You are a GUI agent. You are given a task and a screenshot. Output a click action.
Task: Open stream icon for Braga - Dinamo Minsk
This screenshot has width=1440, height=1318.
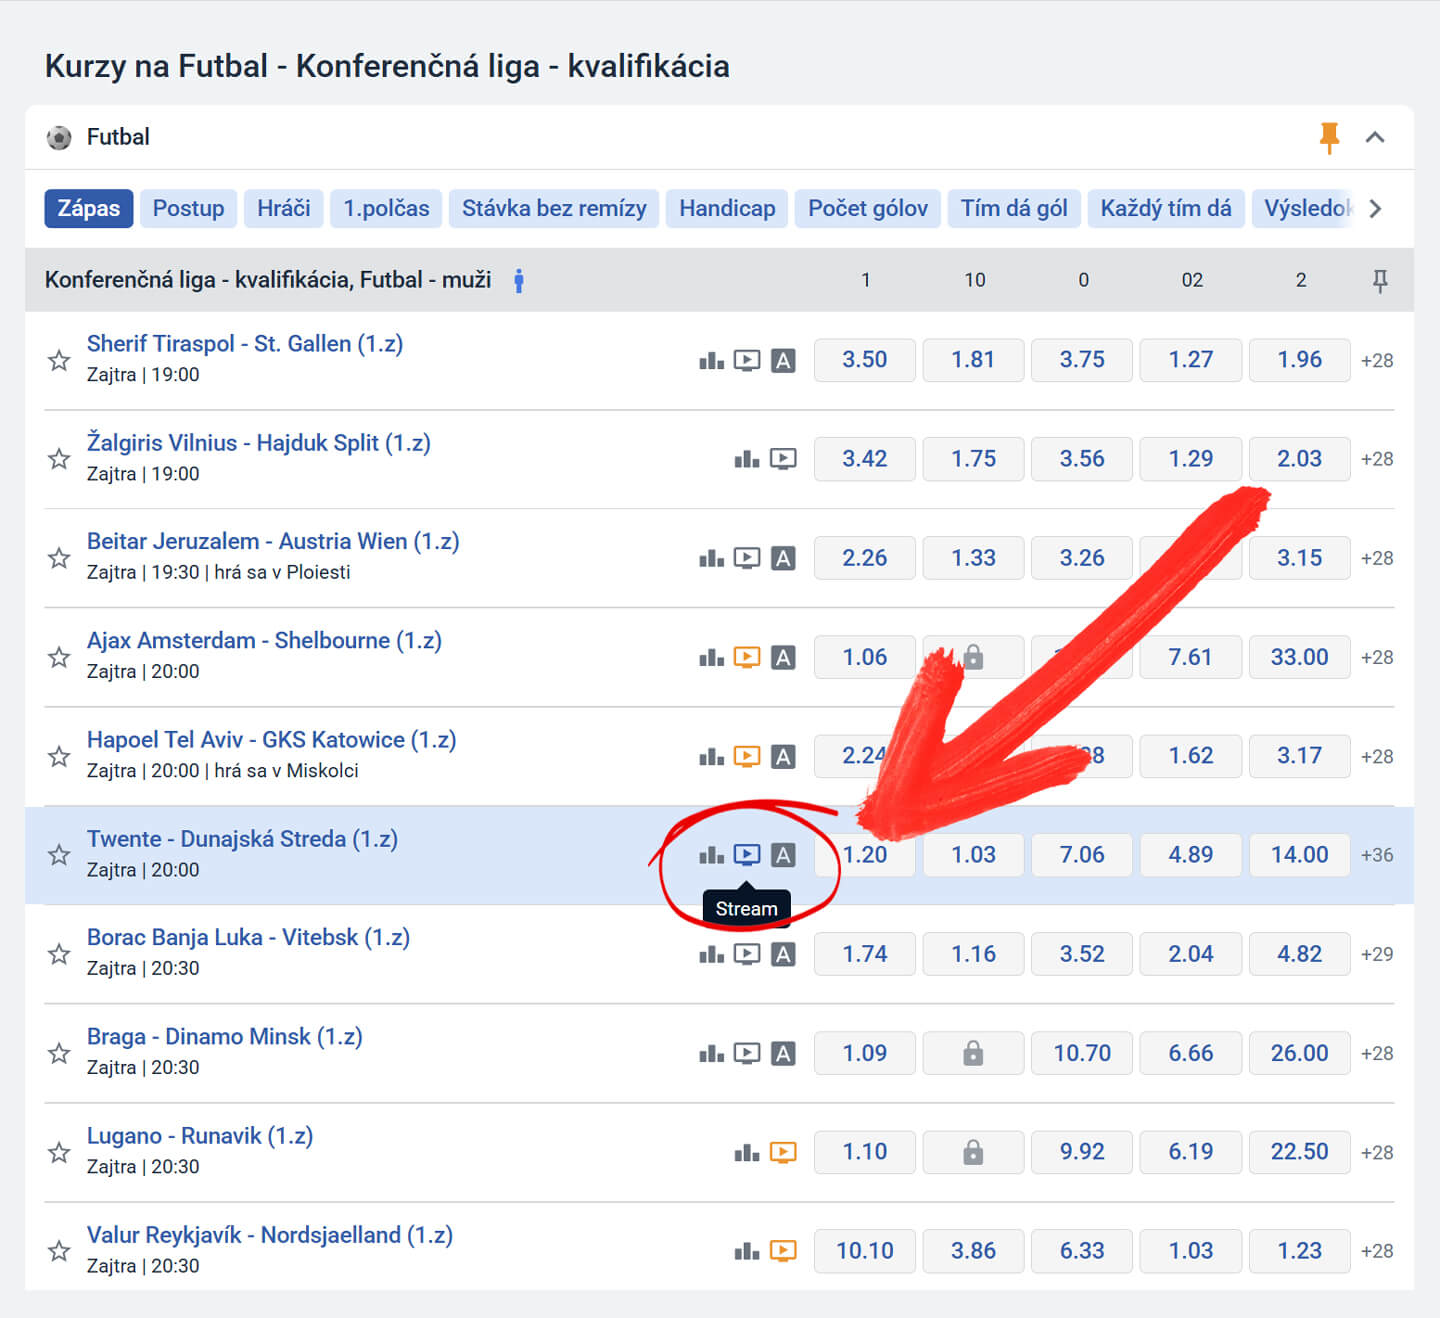coord(747,1053)
